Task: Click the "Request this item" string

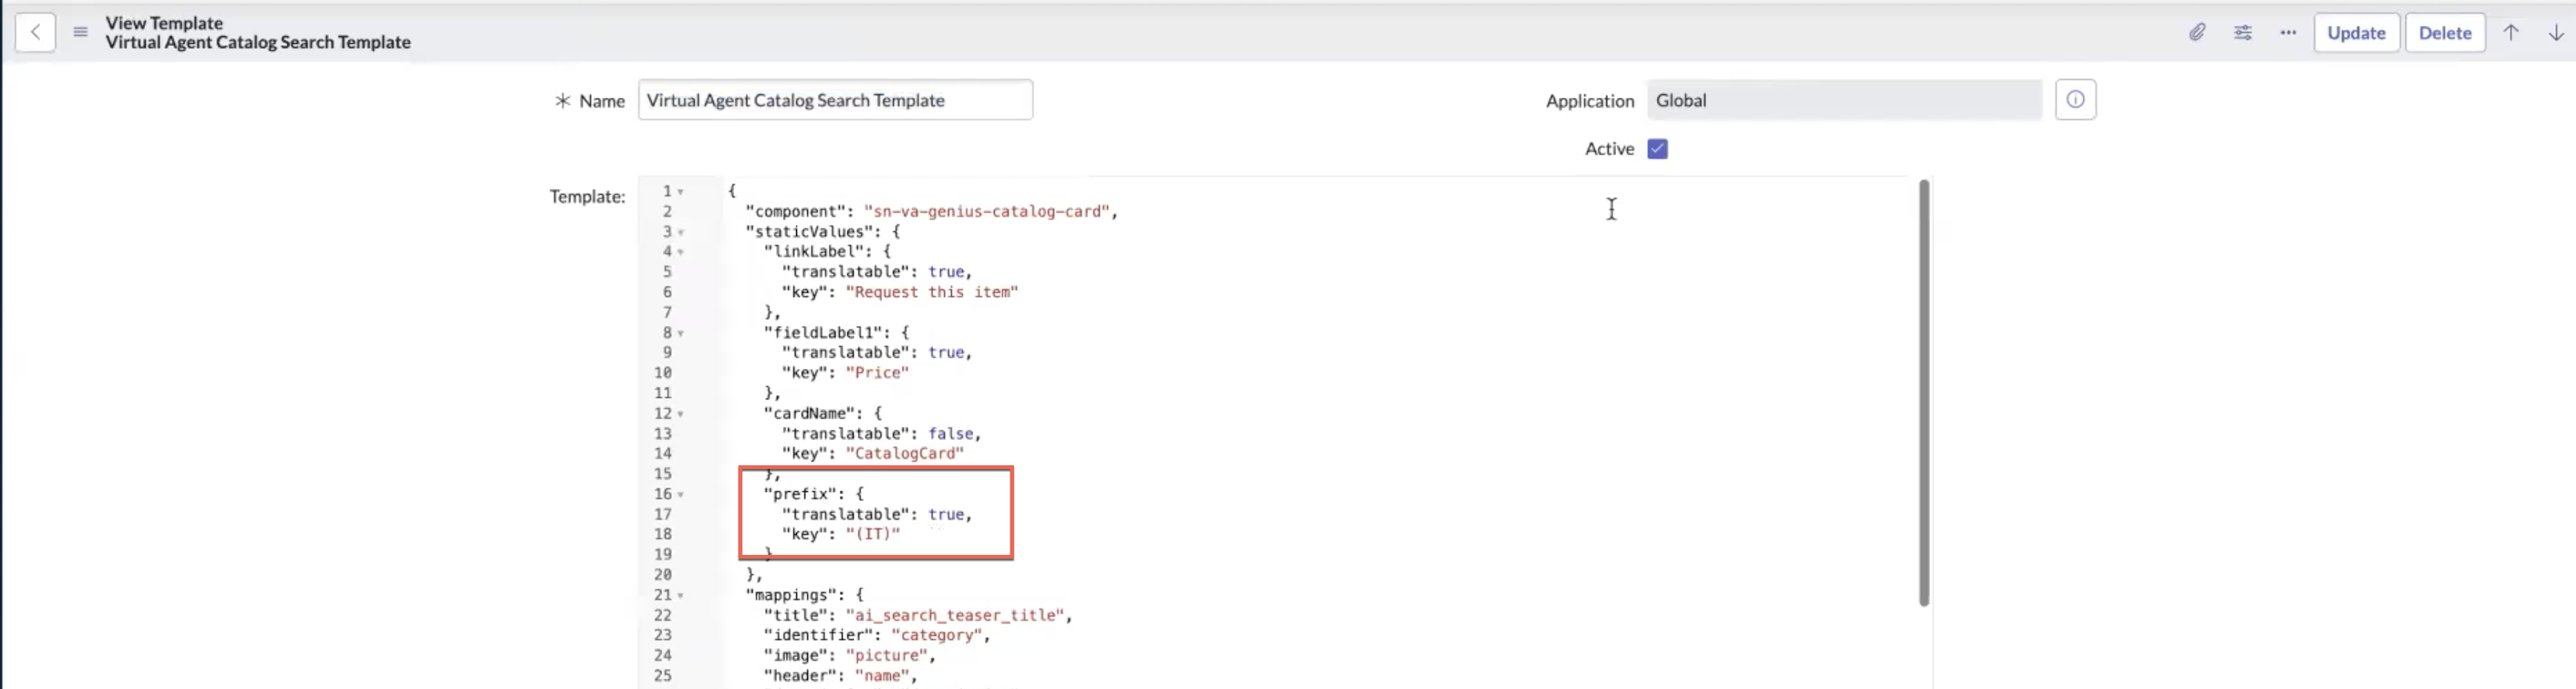Action: 931,292
